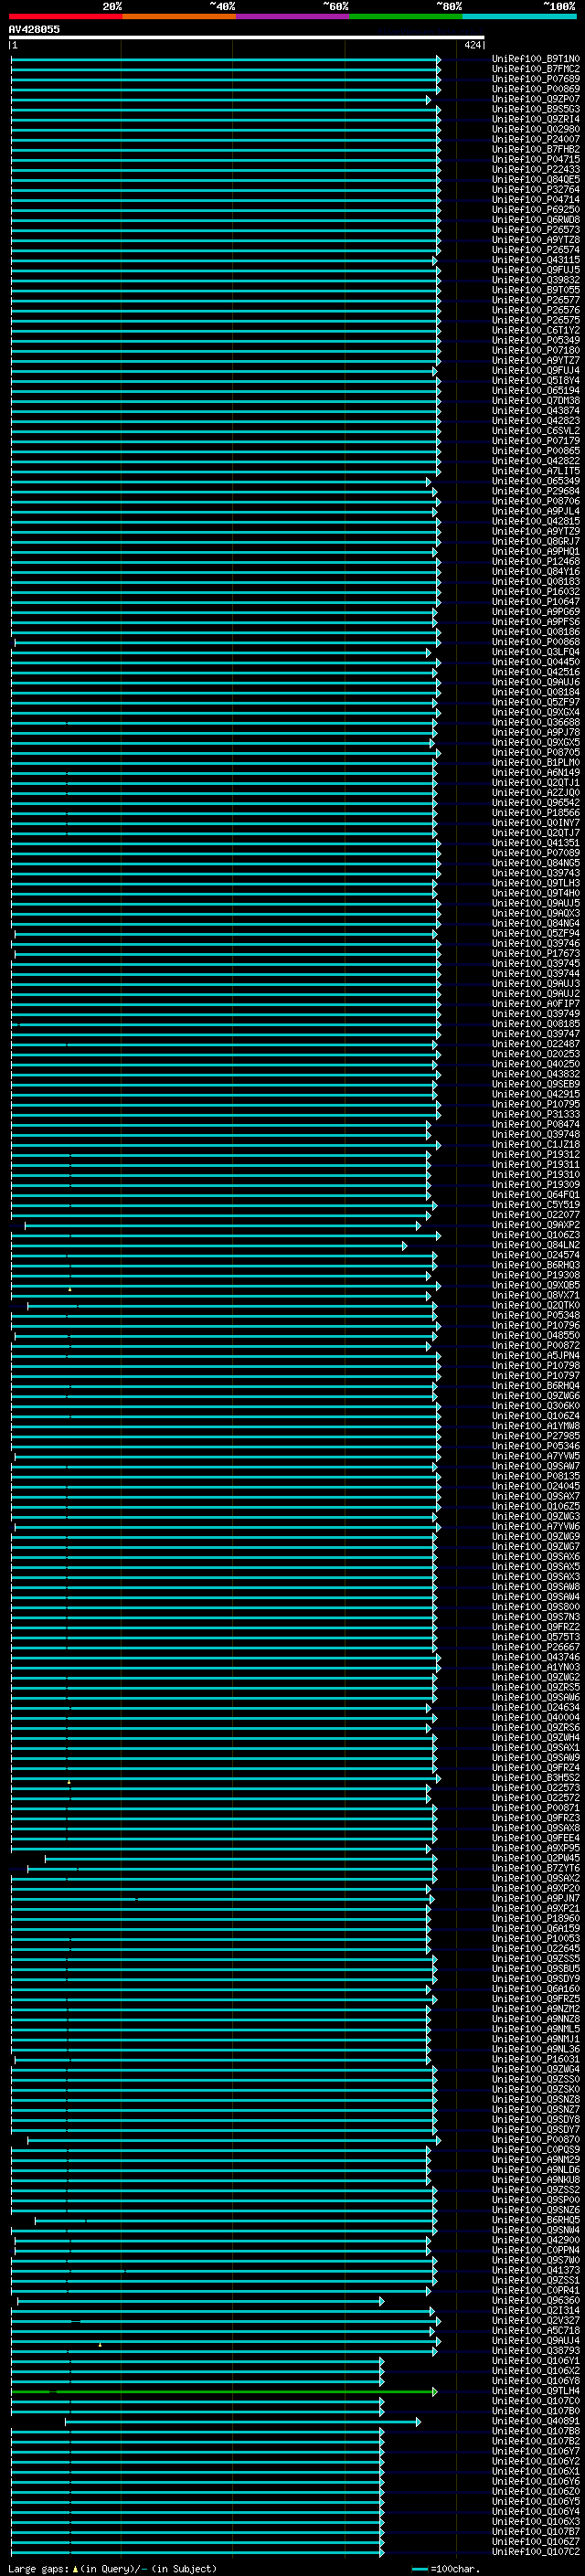Open hit UniRef100_B7FMC2
This screenshot has height=2576, width=585.
click(535, 69)
